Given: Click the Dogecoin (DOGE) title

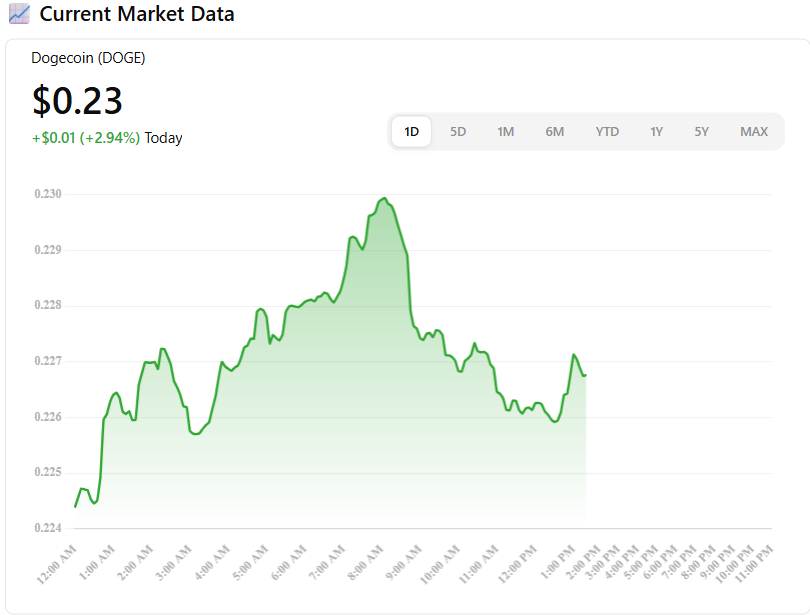Looking at the screenshot, I should (x=88, y=58).
